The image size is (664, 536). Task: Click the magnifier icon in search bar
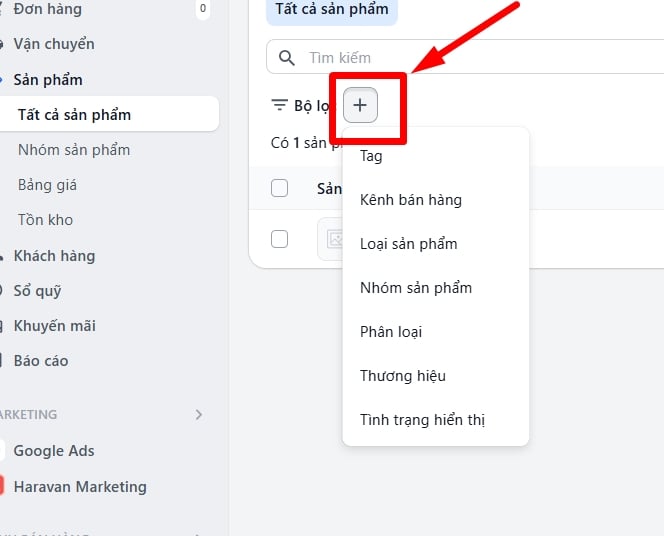(287, 58)
